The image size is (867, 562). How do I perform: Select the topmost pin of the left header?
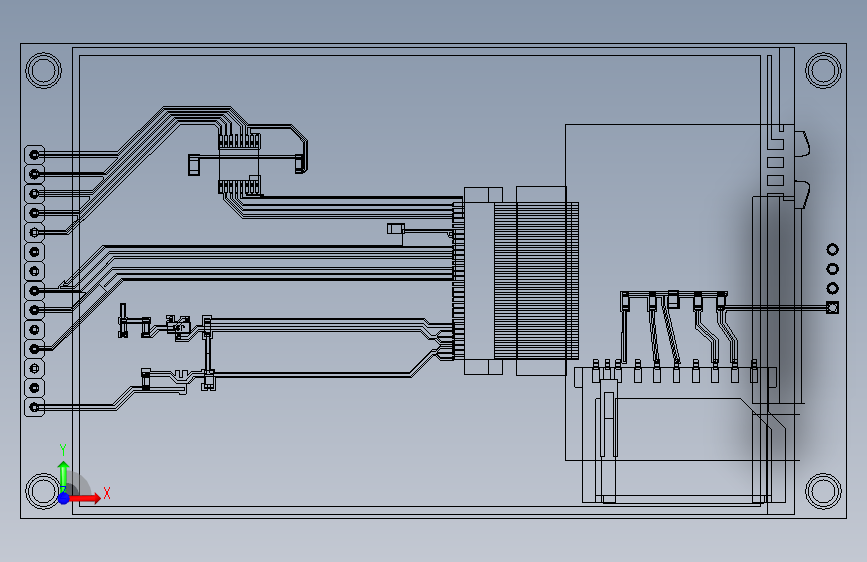pos(34,155)
